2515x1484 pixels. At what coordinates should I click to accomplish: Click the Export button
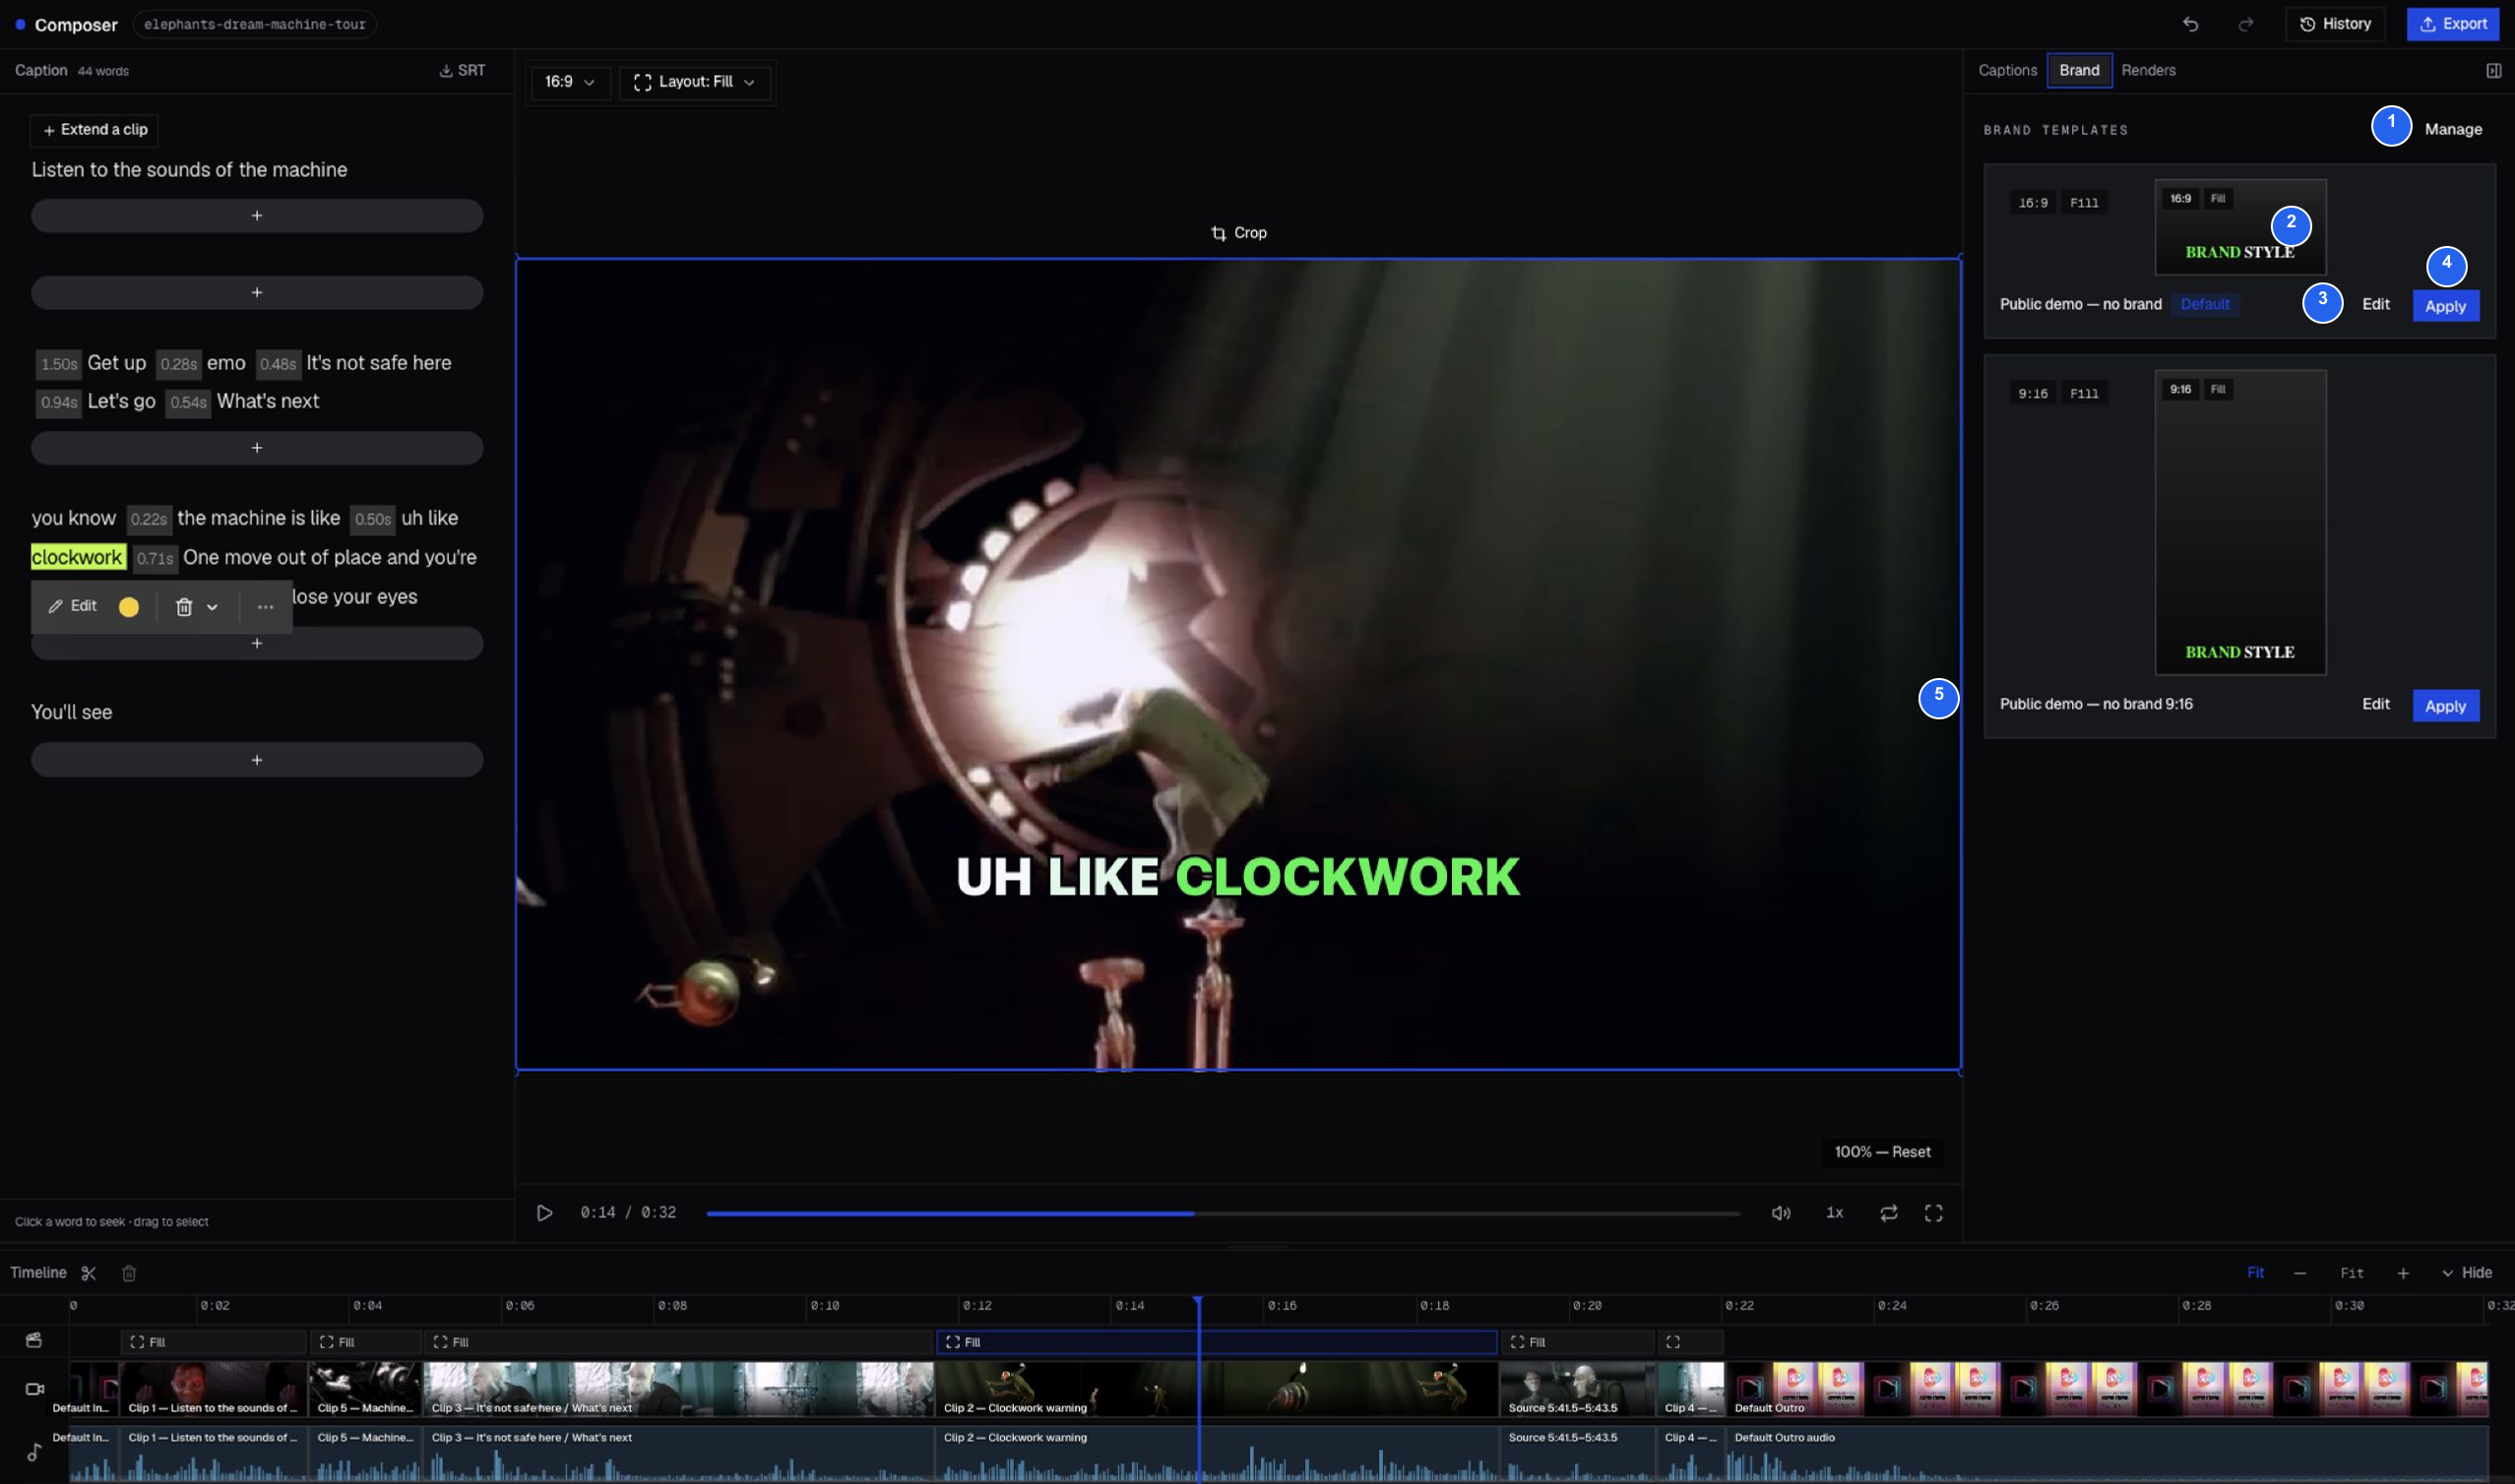click(2453, 24)
